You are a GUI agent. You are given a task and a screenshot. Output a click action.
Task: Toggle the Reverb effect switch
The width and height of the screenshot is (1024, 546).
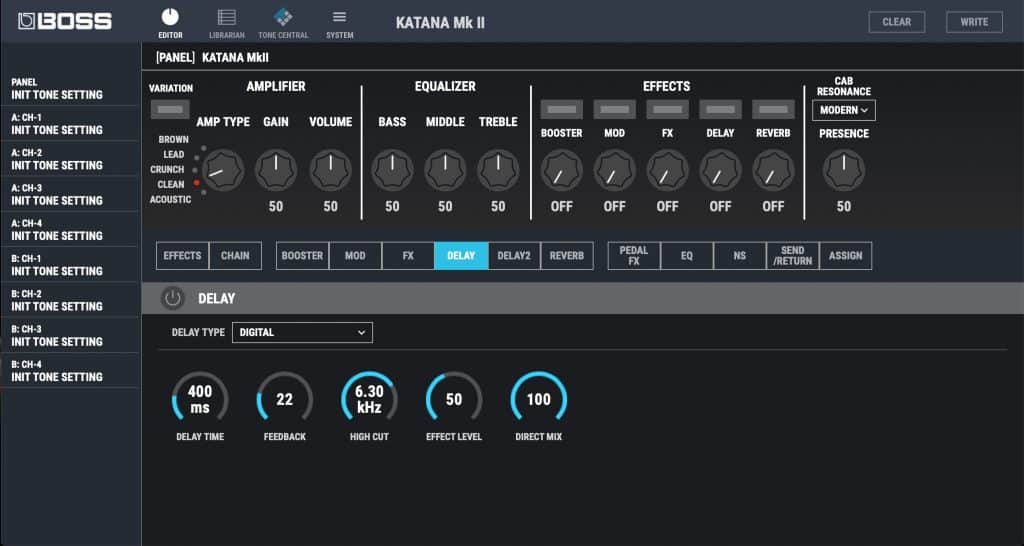[773, 109]
